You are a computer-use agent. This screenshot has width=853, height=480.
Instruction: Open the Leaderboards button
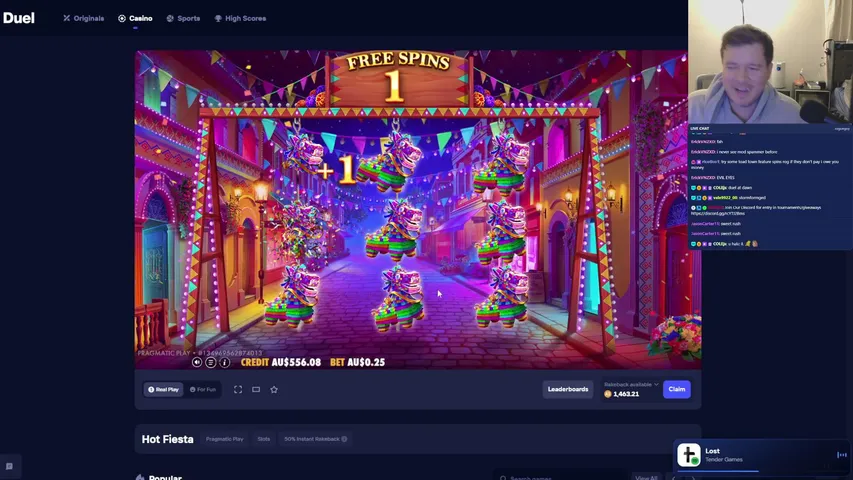(568, 390)
